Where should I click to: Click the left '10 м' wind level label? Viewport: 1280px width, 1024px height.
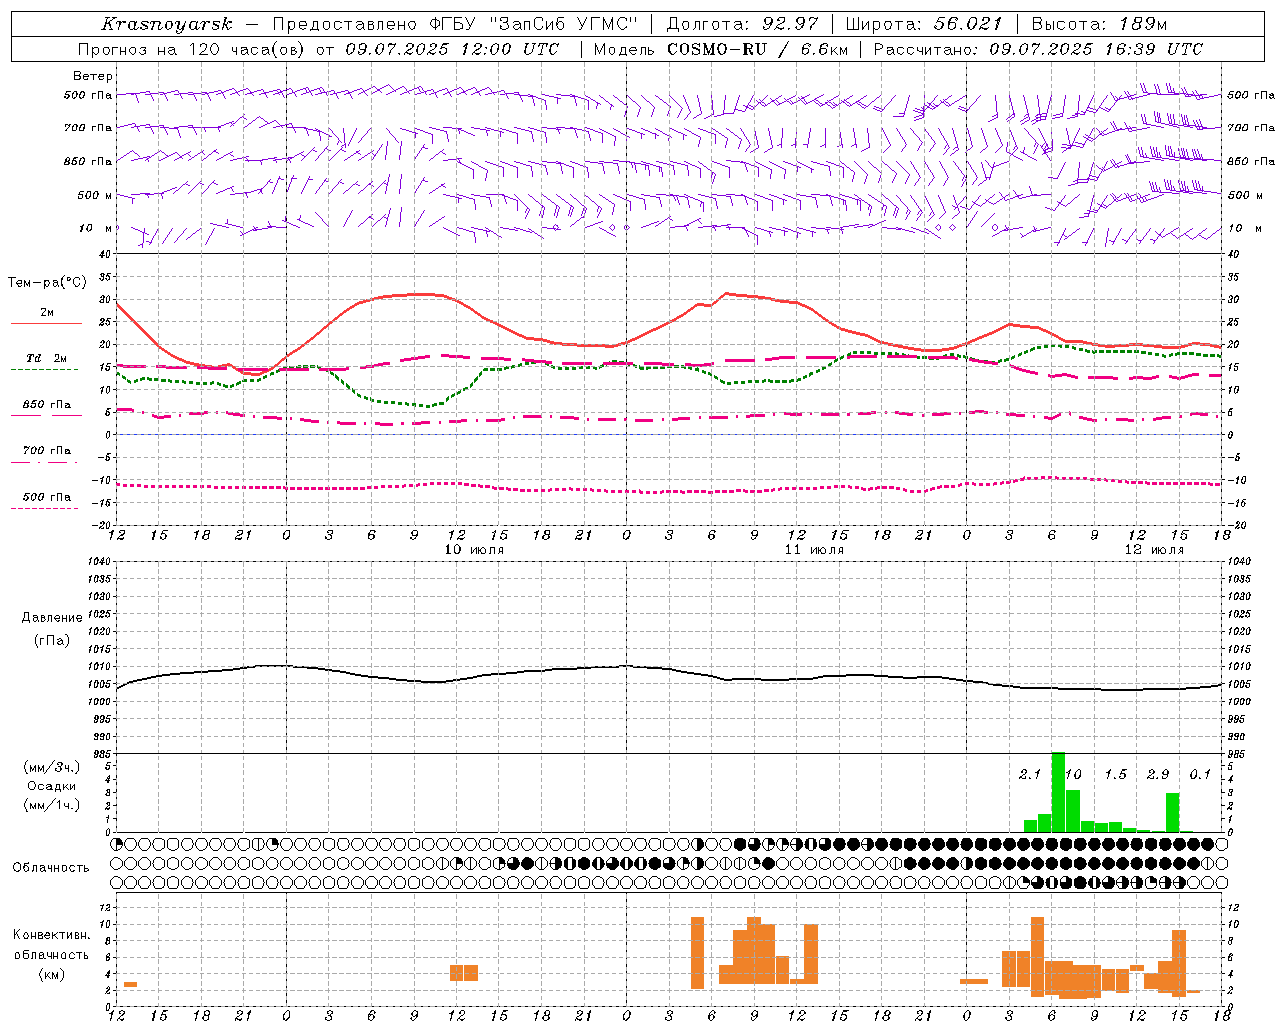(x=95, y=228)
